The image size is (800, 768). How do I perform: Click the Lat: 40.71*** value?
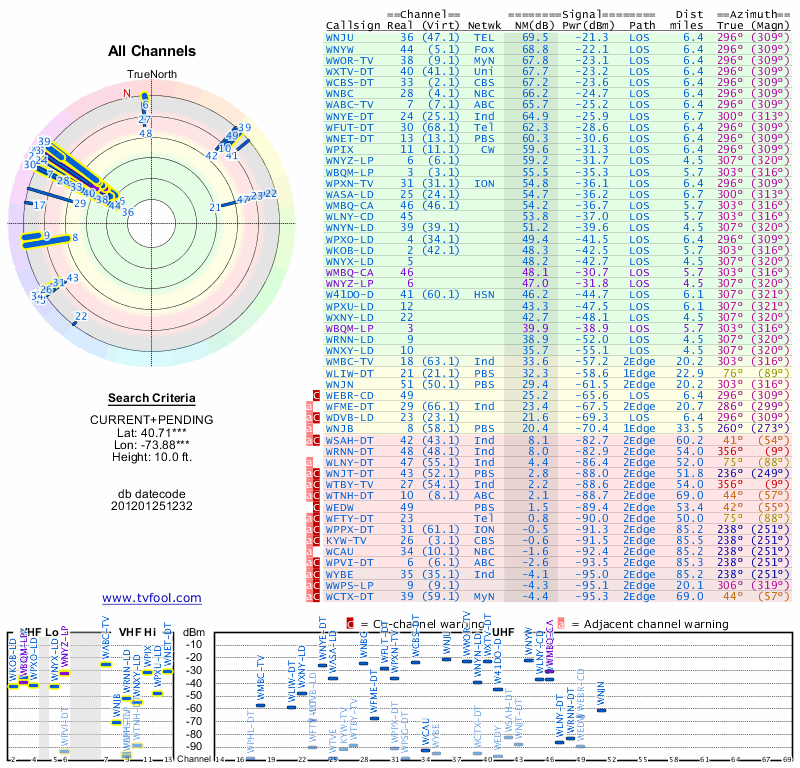152,433
